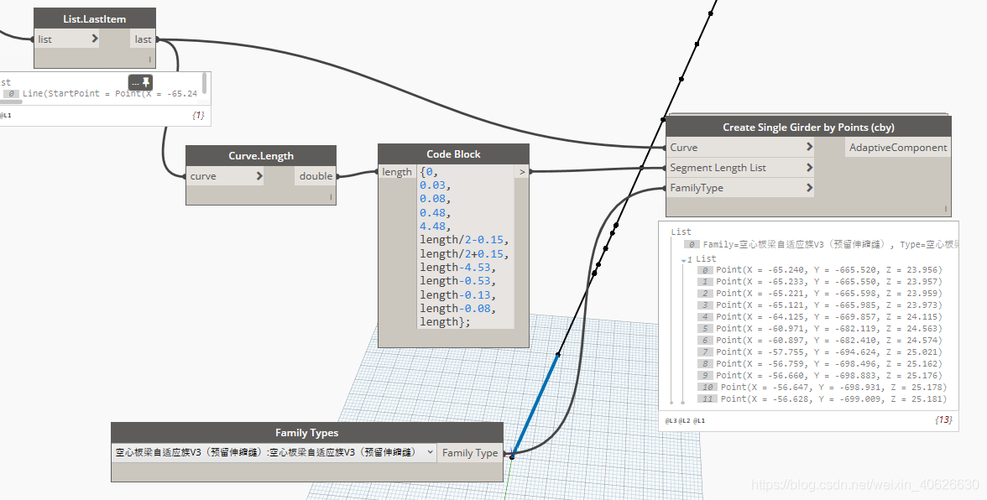This screenshot has height=500, width=987.
Task: Select the @L2 list level label
Action: [684, 422]
